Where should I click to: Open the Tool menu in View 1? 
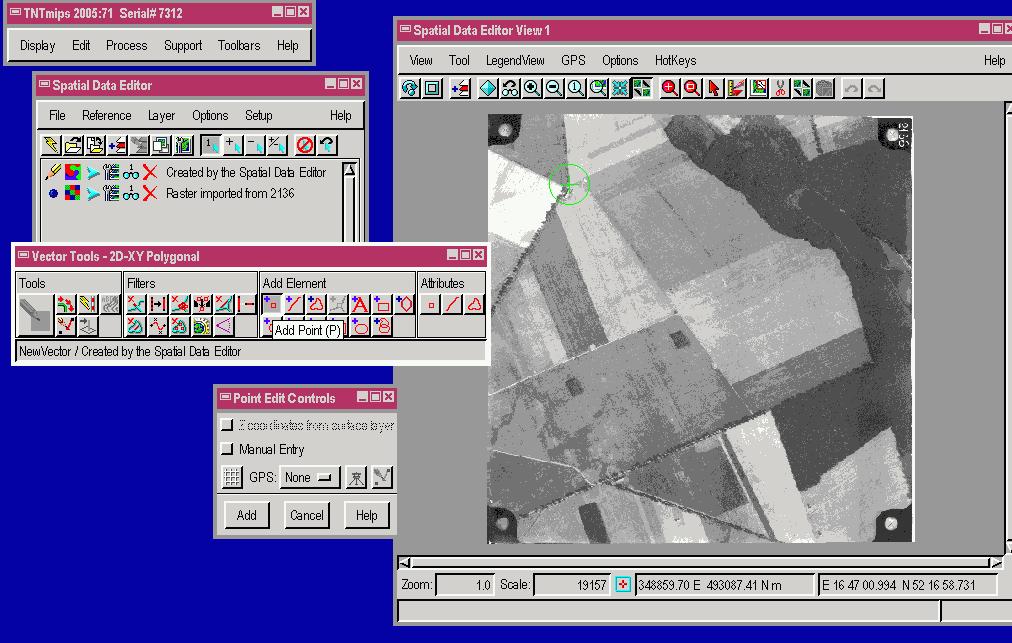tap(459, 61)
